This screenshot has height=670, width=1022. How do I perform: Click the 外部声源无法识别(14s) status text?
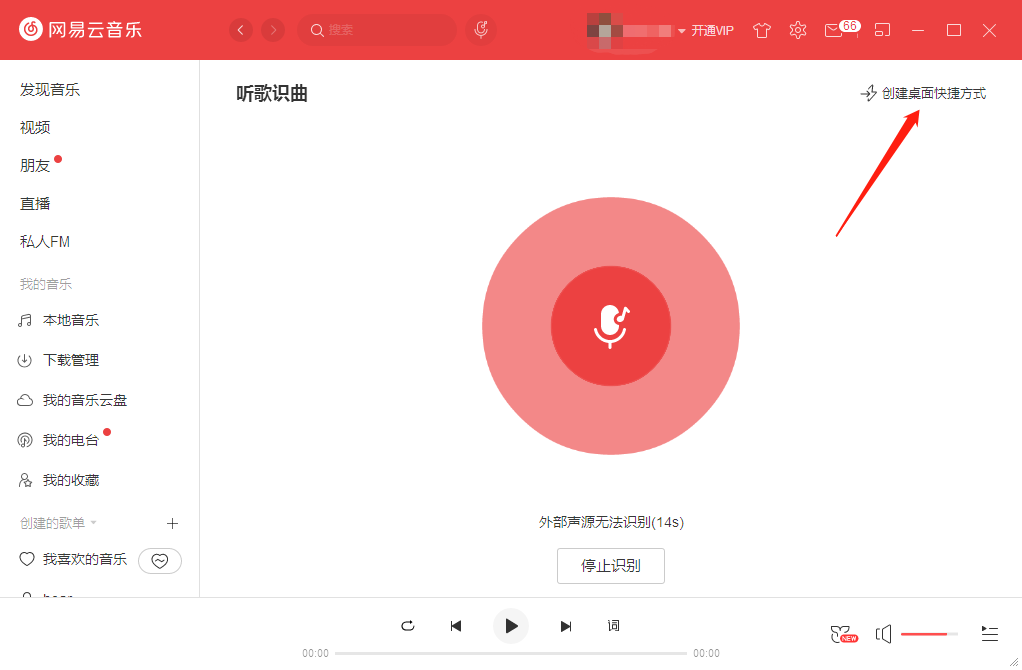click(611, 522)
